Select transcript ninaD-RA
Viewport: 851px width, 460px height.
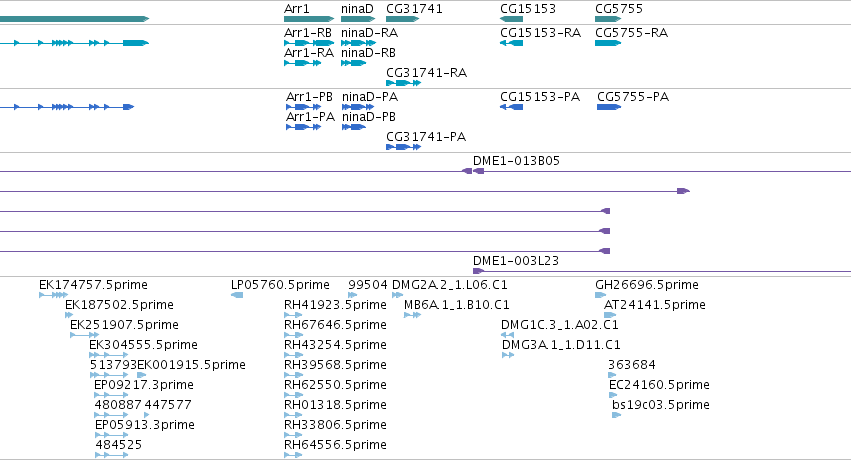point(370,33)
